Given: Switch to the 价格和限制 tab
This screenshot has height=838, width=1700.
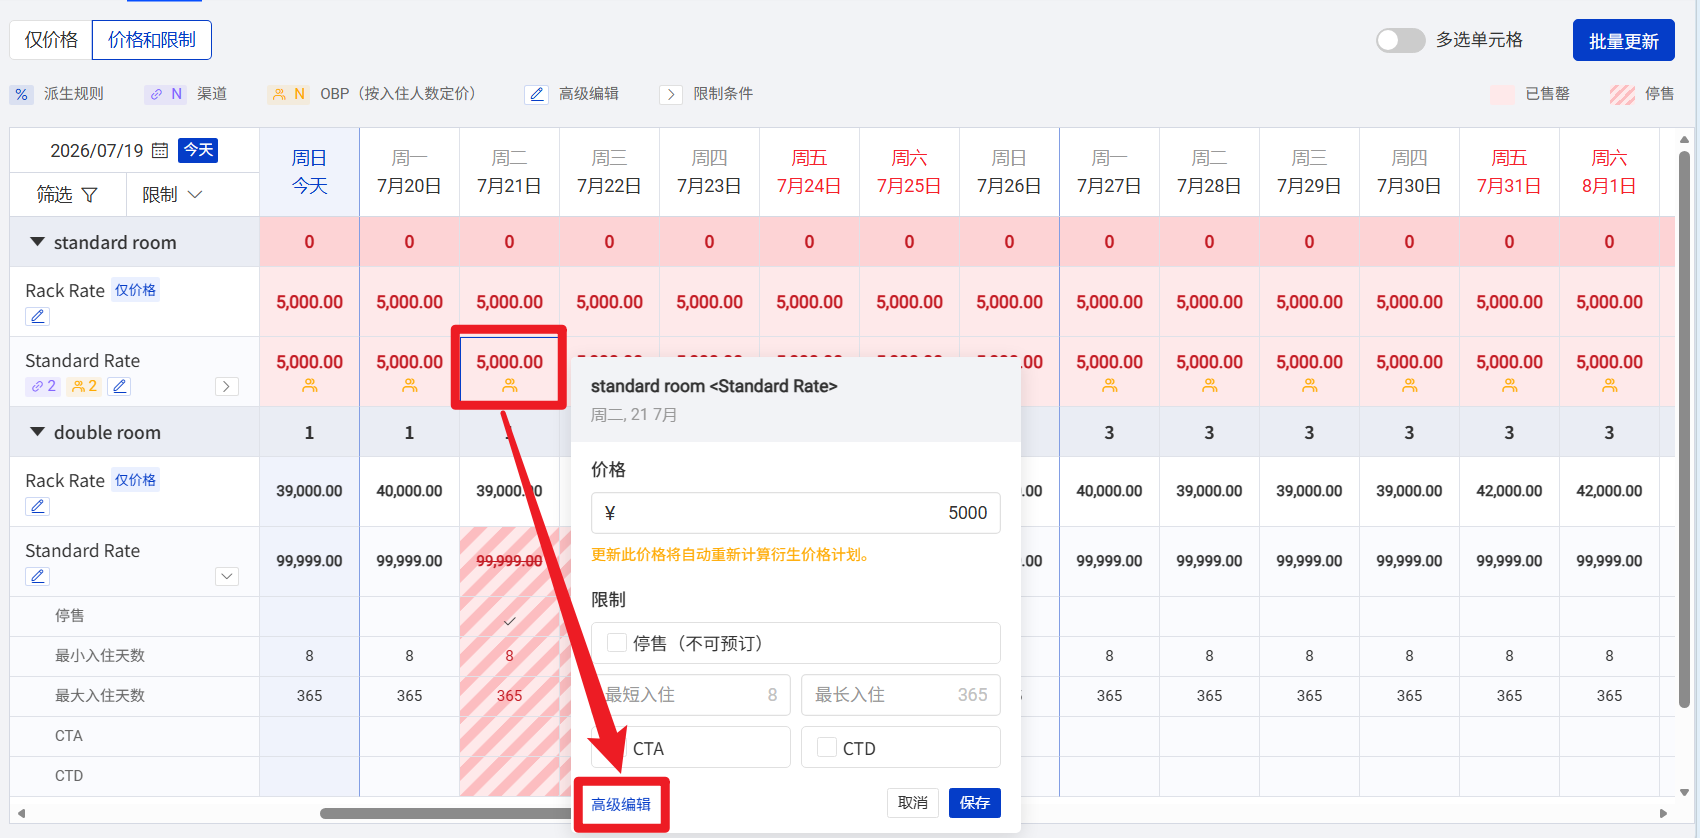Looking at the screenshot, I should click(x=152, y=40).
